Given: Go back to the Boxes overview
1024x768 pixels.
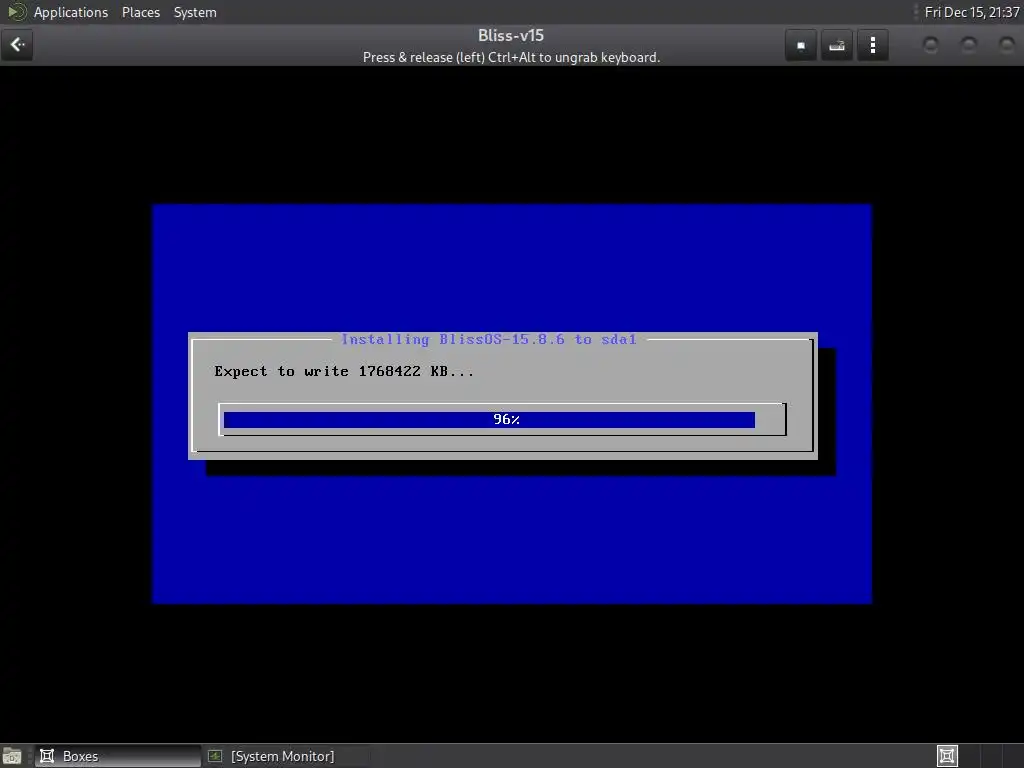Looking at the screenshot, I should pyautogui.click(x=17, y=45).
